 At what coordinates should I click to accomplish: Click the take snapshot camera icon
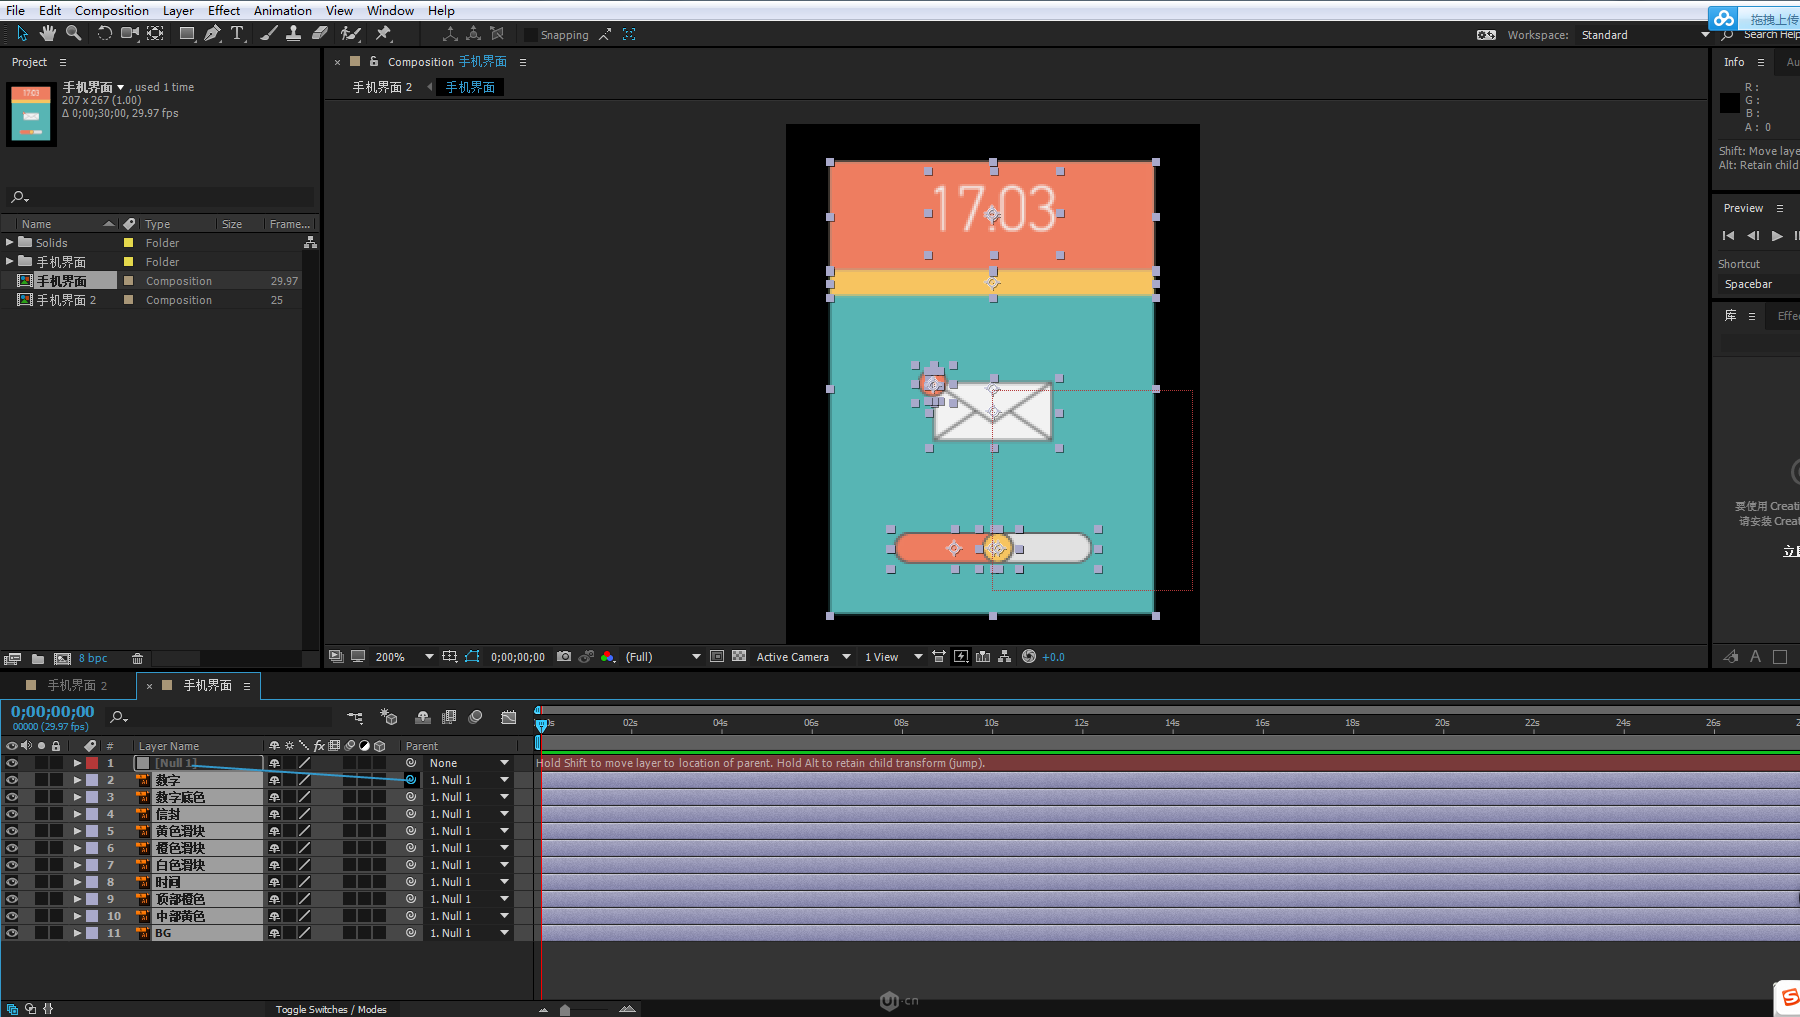tap(564, 657)
